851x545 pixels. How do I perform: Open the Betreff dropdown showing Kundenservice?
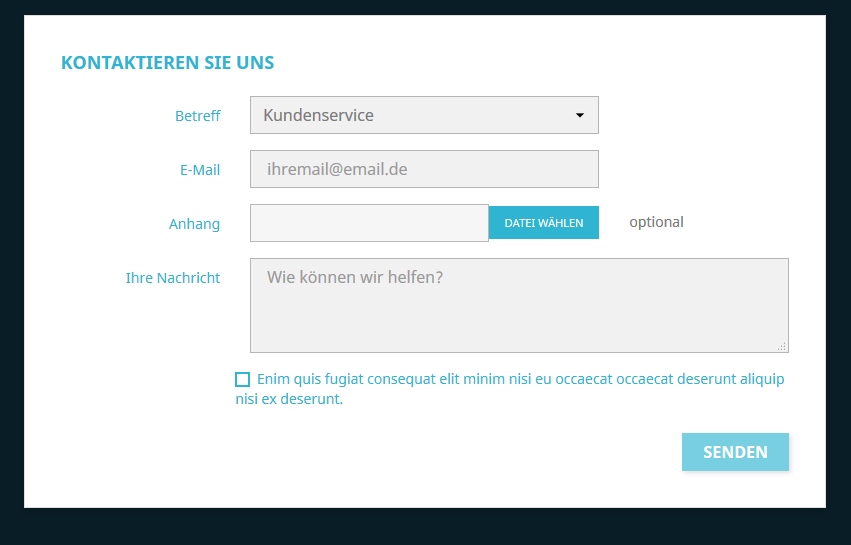point(424,115)
